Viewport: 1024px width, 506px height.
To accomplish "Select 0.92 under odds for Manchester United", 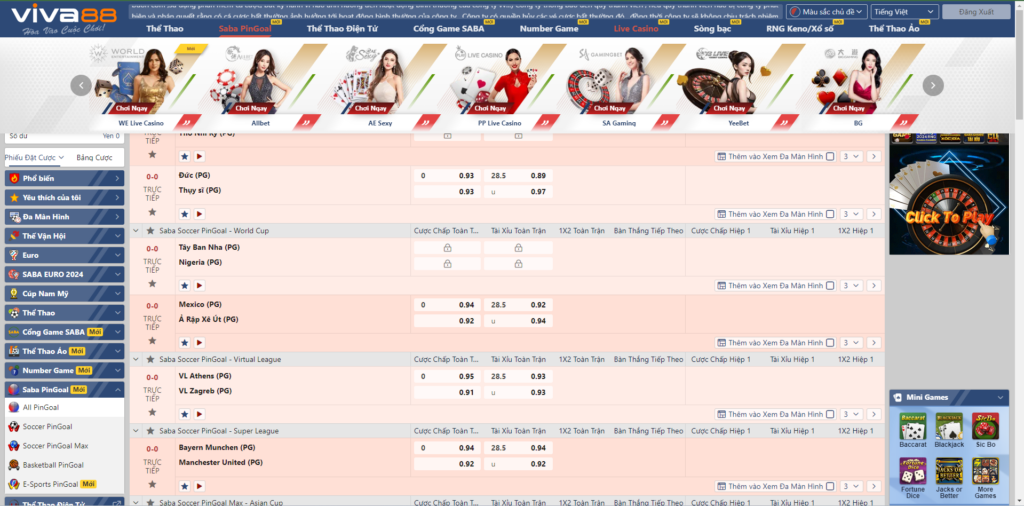I will coord(519,464).
